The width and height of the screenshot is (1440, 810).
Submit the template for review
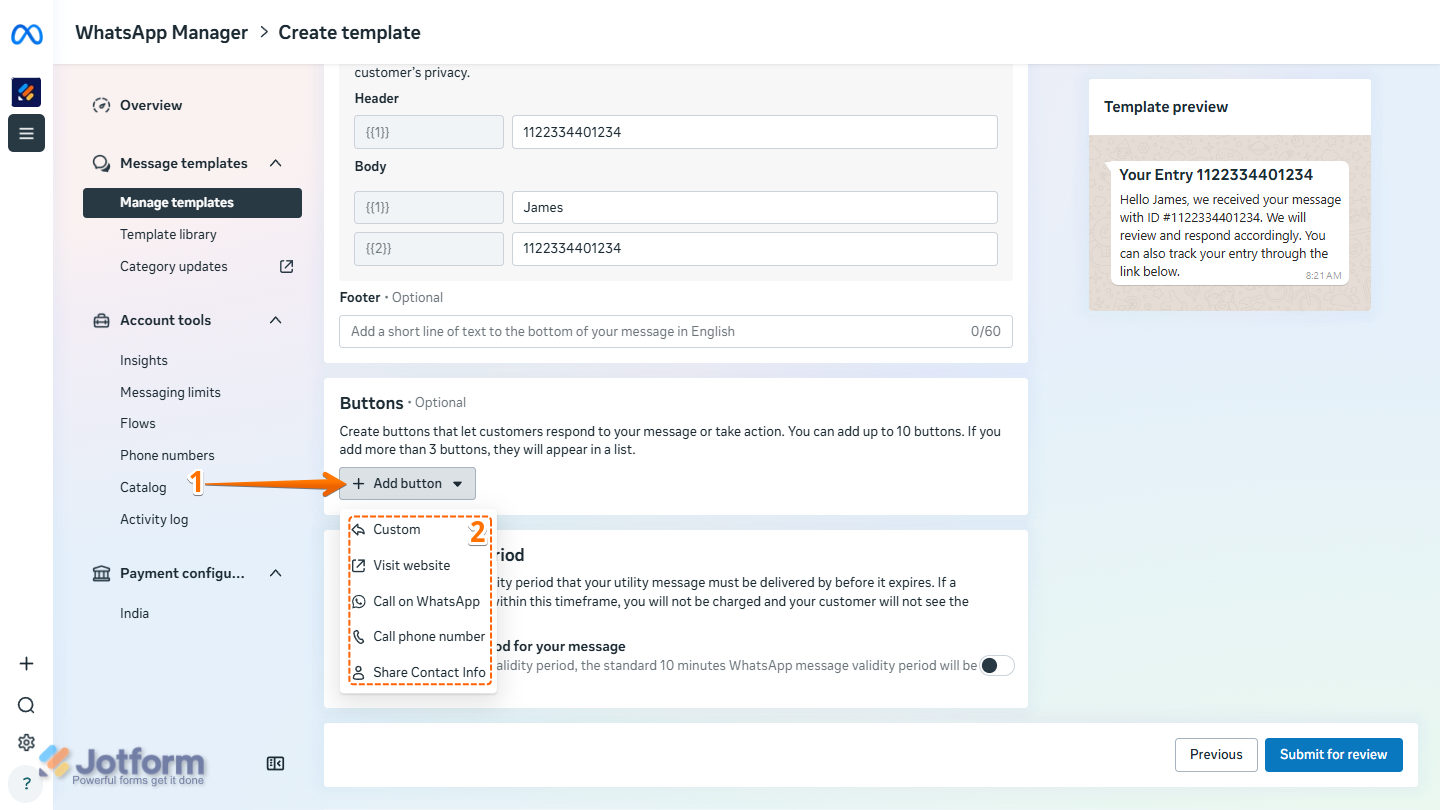(x=1333, y=755)
